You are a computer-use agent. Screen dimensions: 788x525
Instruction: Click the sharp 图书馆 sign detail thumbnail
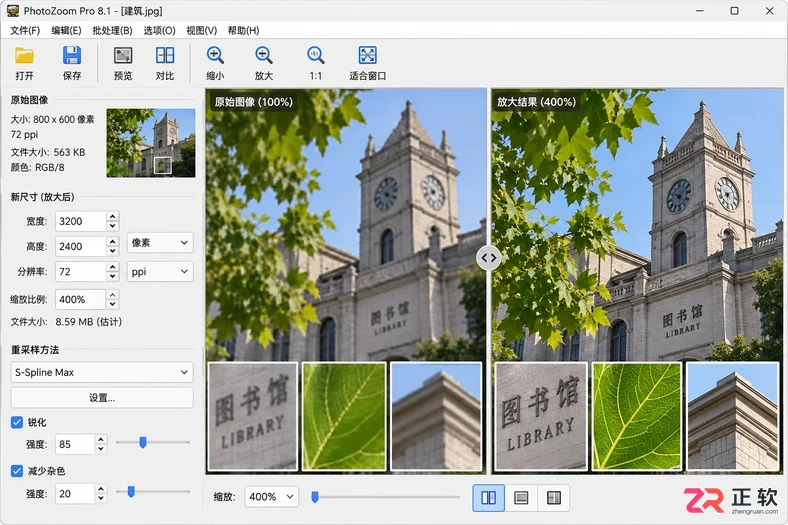(541, 416)
